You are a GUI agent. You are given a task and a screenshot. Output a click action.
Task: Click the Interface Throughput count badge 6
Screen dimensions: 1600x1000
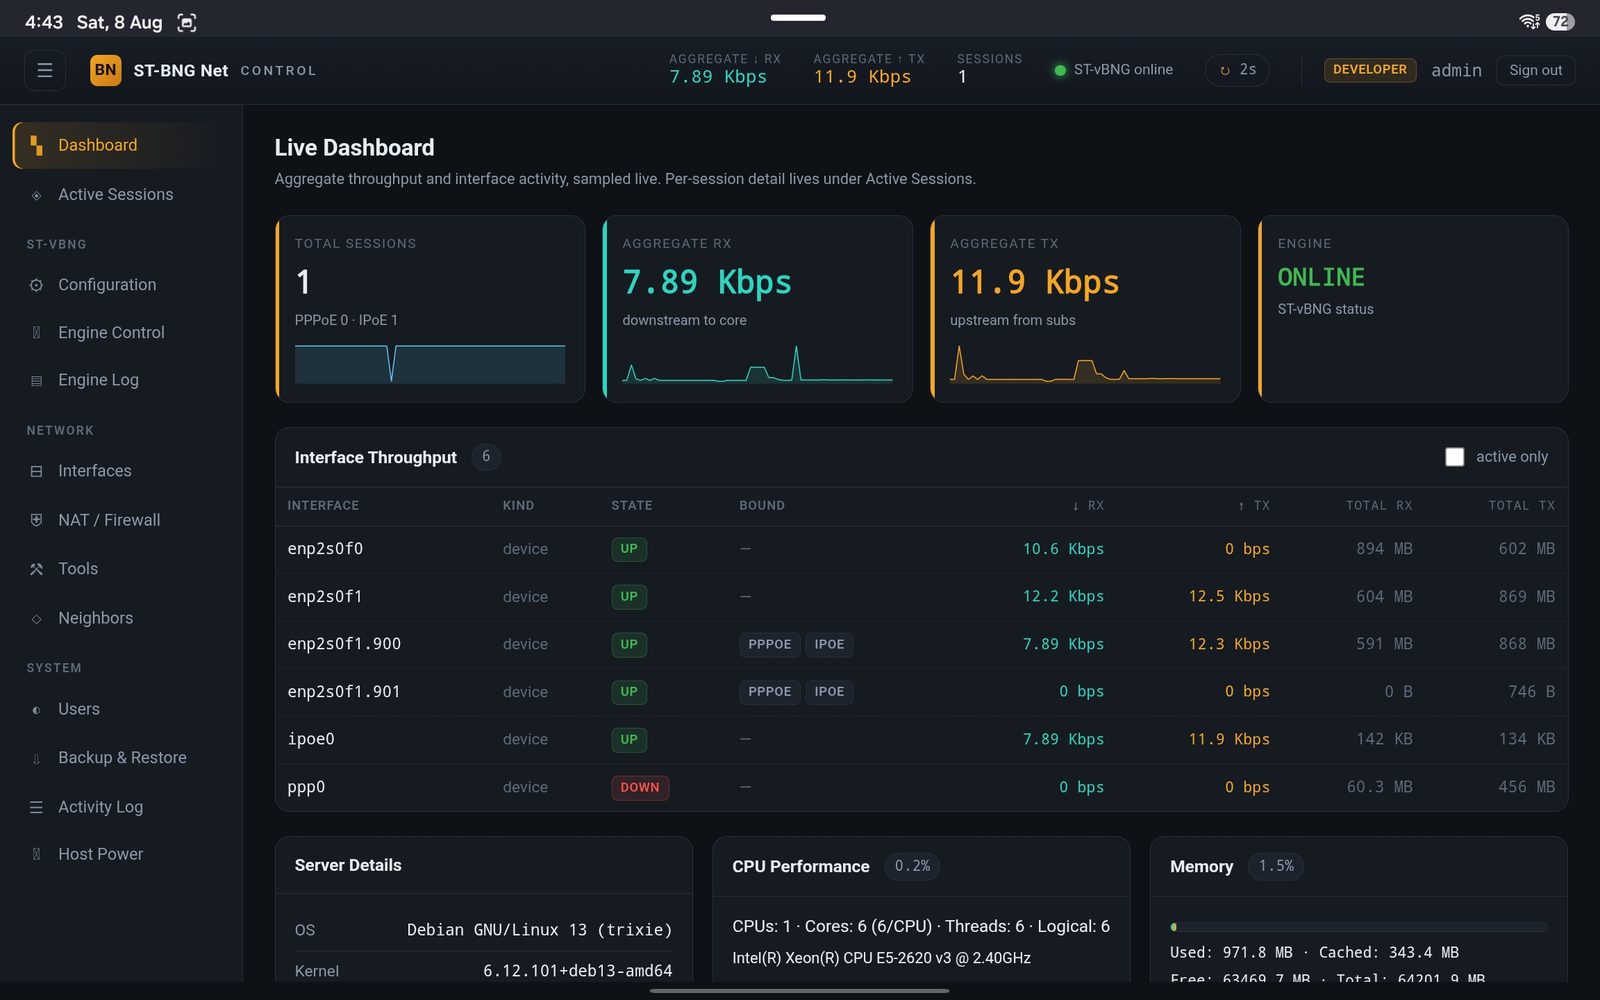pos(486,457)
